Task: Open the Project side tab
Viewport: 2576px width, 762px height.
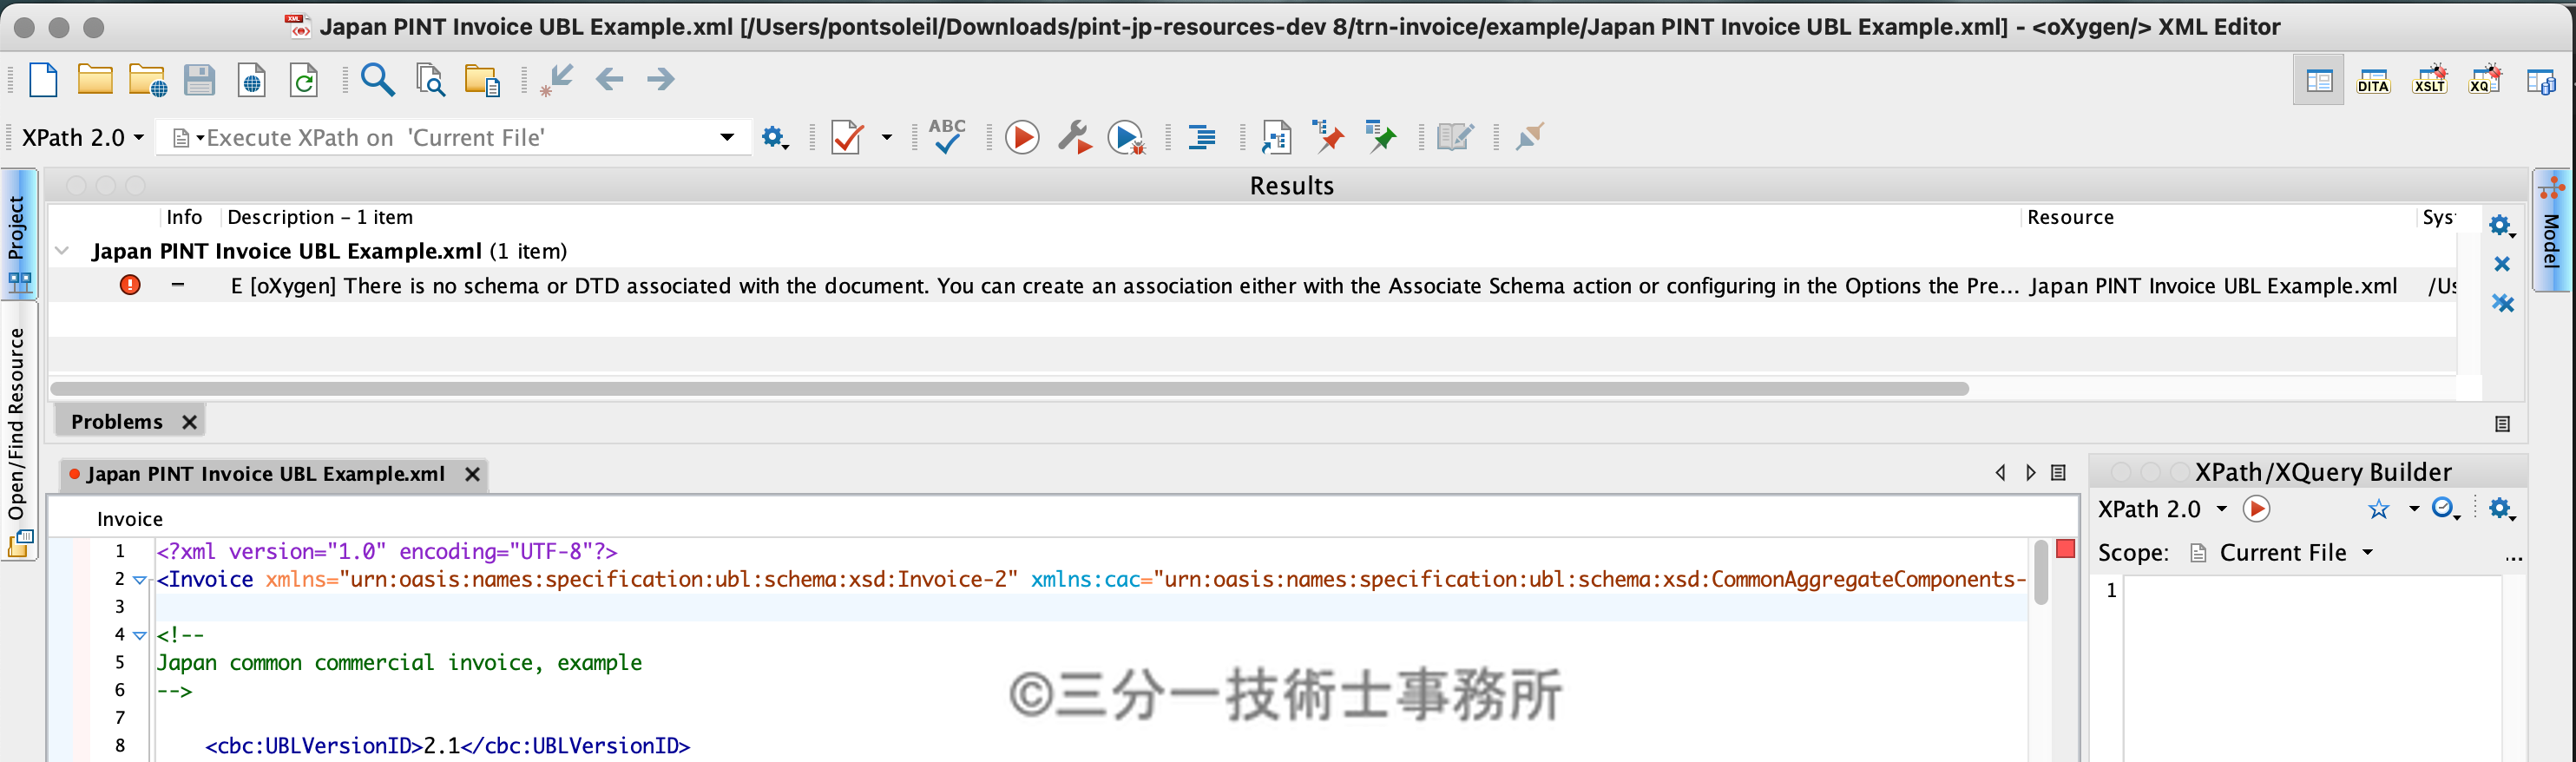Action: 18,234
